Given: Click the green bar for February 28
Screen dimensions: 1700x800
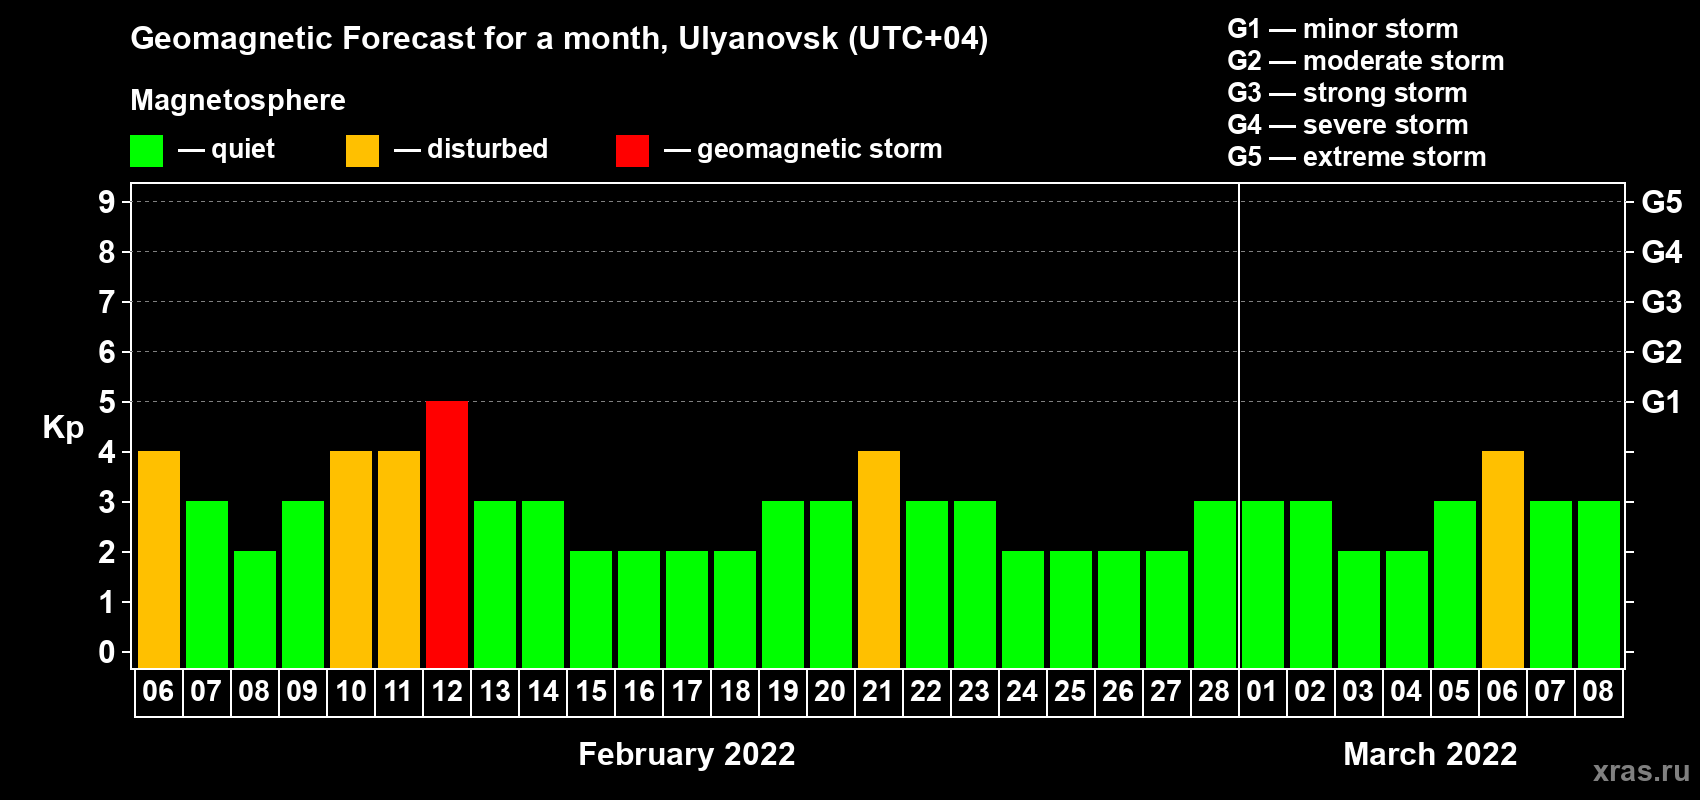Looking at the screenshot, I should pos(1215,585).
